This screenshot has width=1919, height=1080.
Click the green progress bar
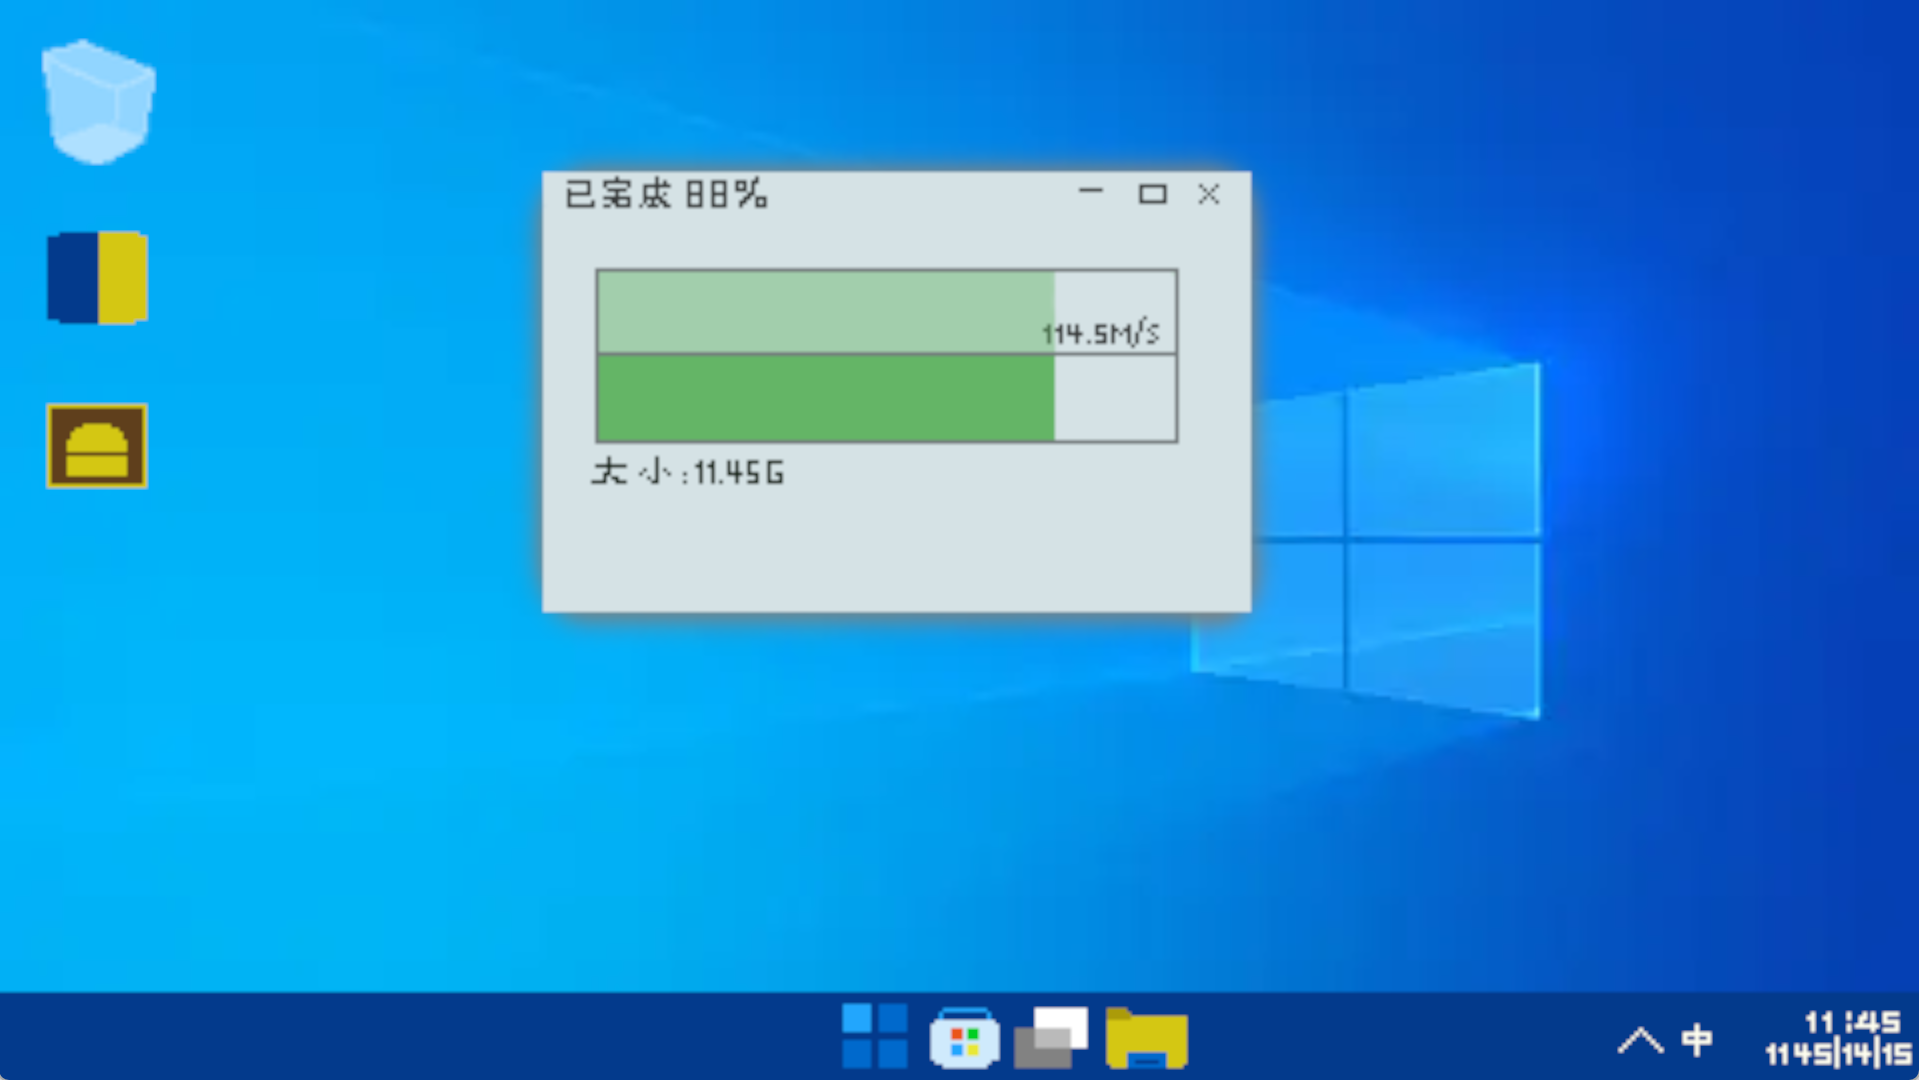(x=820, y=397)
